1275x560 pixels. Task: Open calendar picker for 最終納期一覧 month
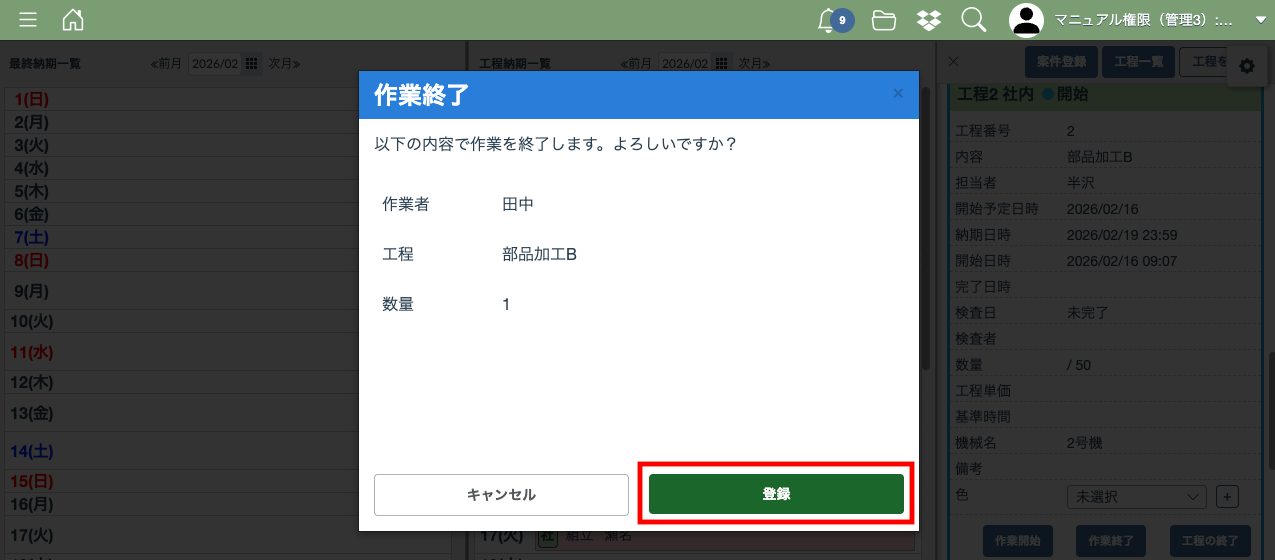pyautogui.click(x=252, y=63)
